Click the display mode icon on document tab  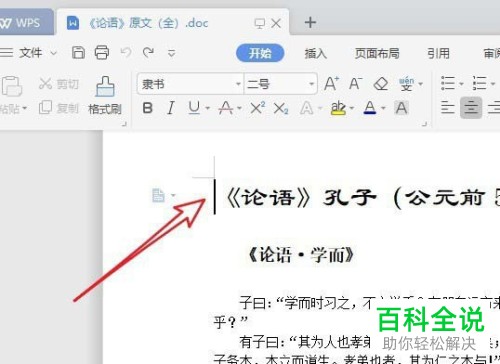click(259, 23)
